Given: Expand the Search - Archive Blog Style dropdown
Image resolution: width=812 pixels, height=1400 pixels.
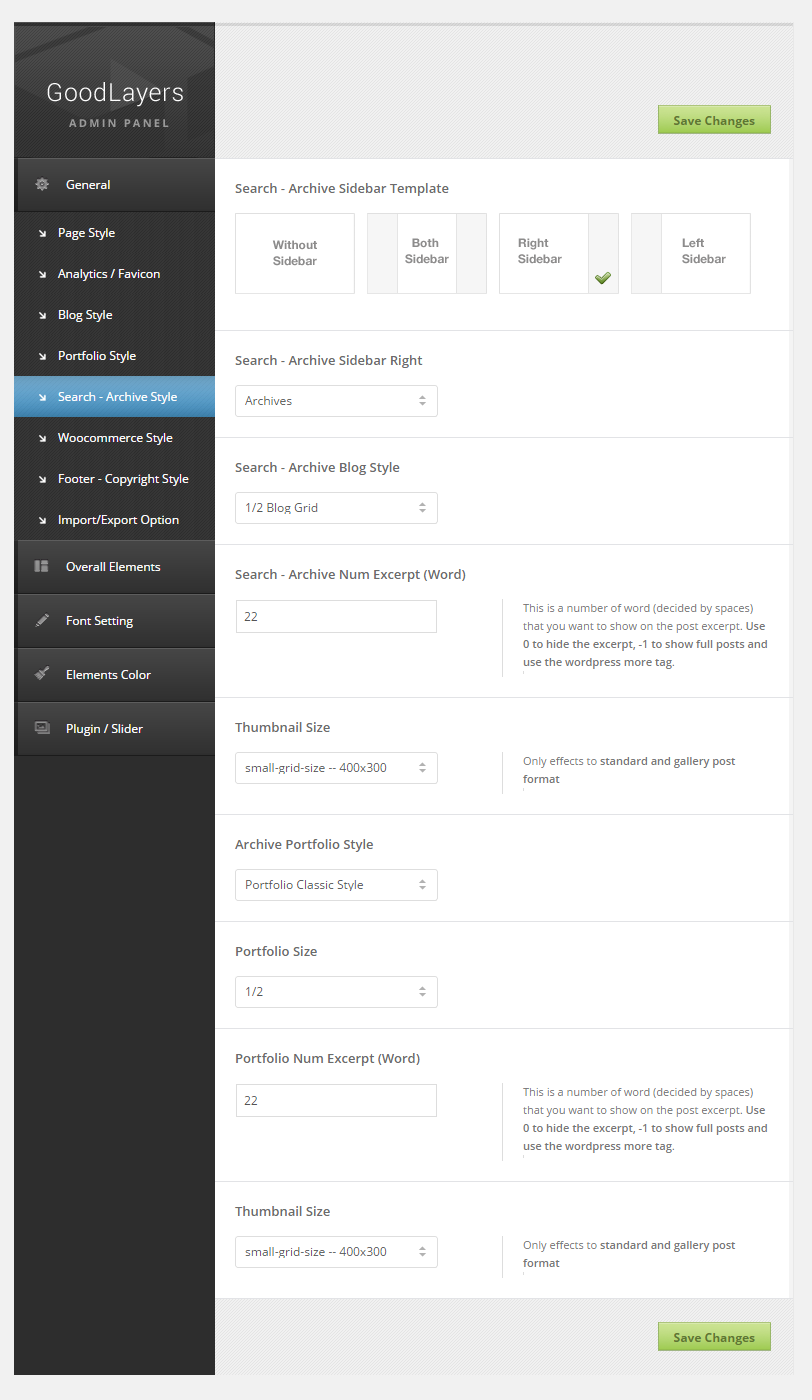Looking at the screenshot, I should click(336, 508).
